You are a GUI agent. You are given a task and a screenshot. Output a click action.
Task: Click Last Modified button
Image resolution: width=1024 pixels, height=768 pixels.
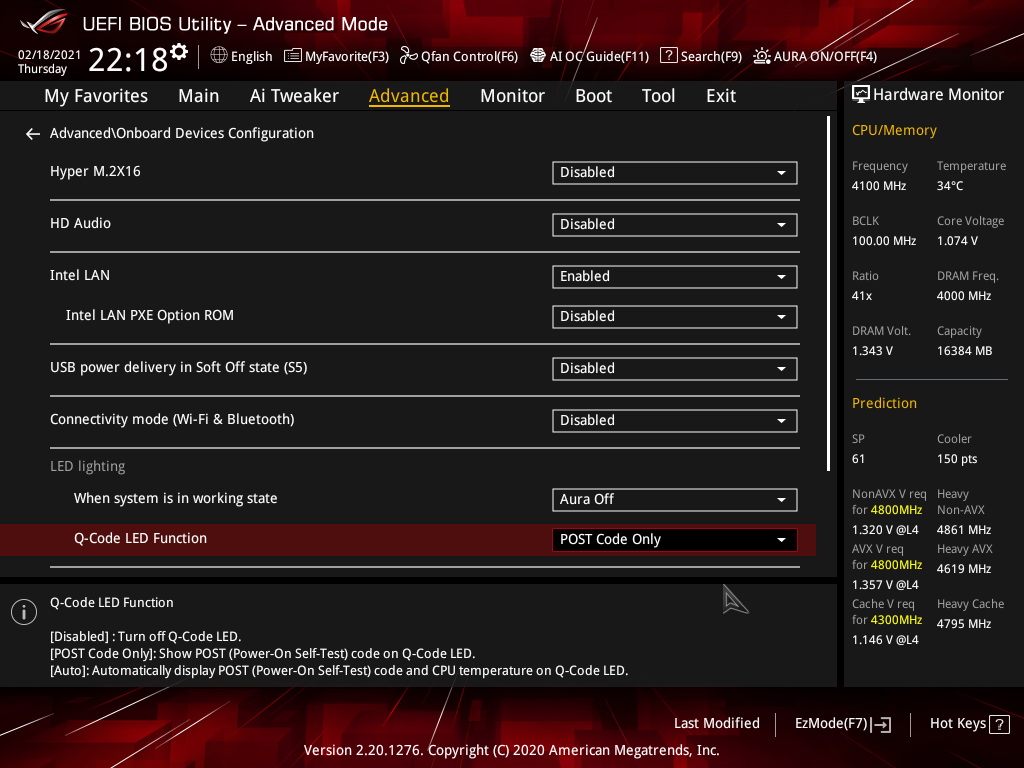coord(716,724)
